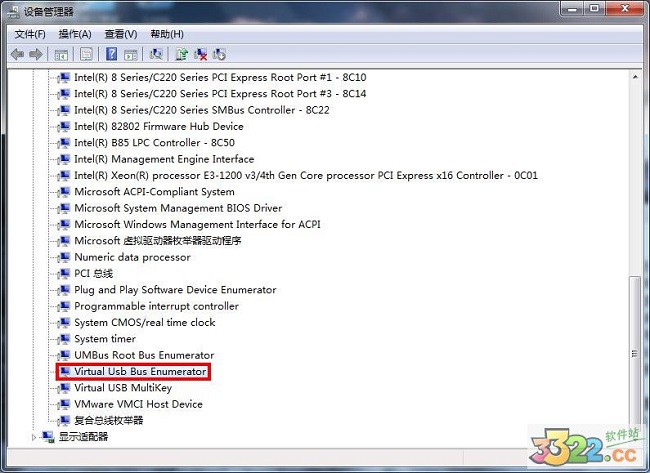Expand the 显示适配器 category node
This screenshot has height=473, width=650.
(34, 437)
